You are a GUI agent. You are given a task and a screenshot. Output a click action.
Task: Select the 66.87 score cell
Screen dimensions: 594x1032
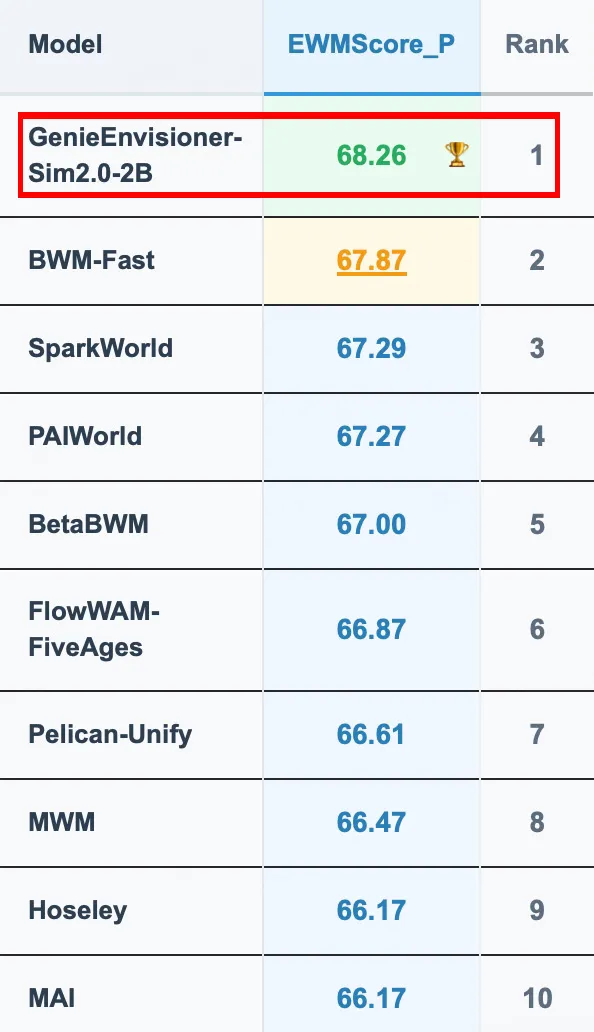(x=372, y=630)
